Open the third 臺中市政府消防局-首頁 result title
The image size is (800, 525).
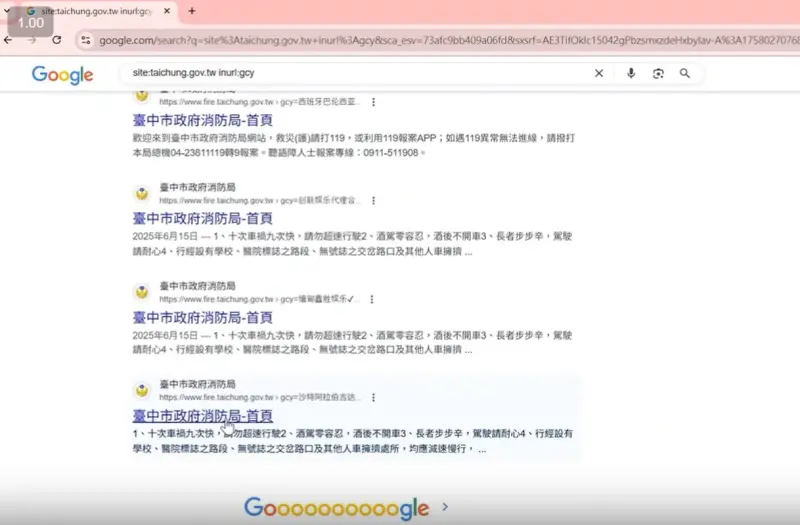[203, 318]
